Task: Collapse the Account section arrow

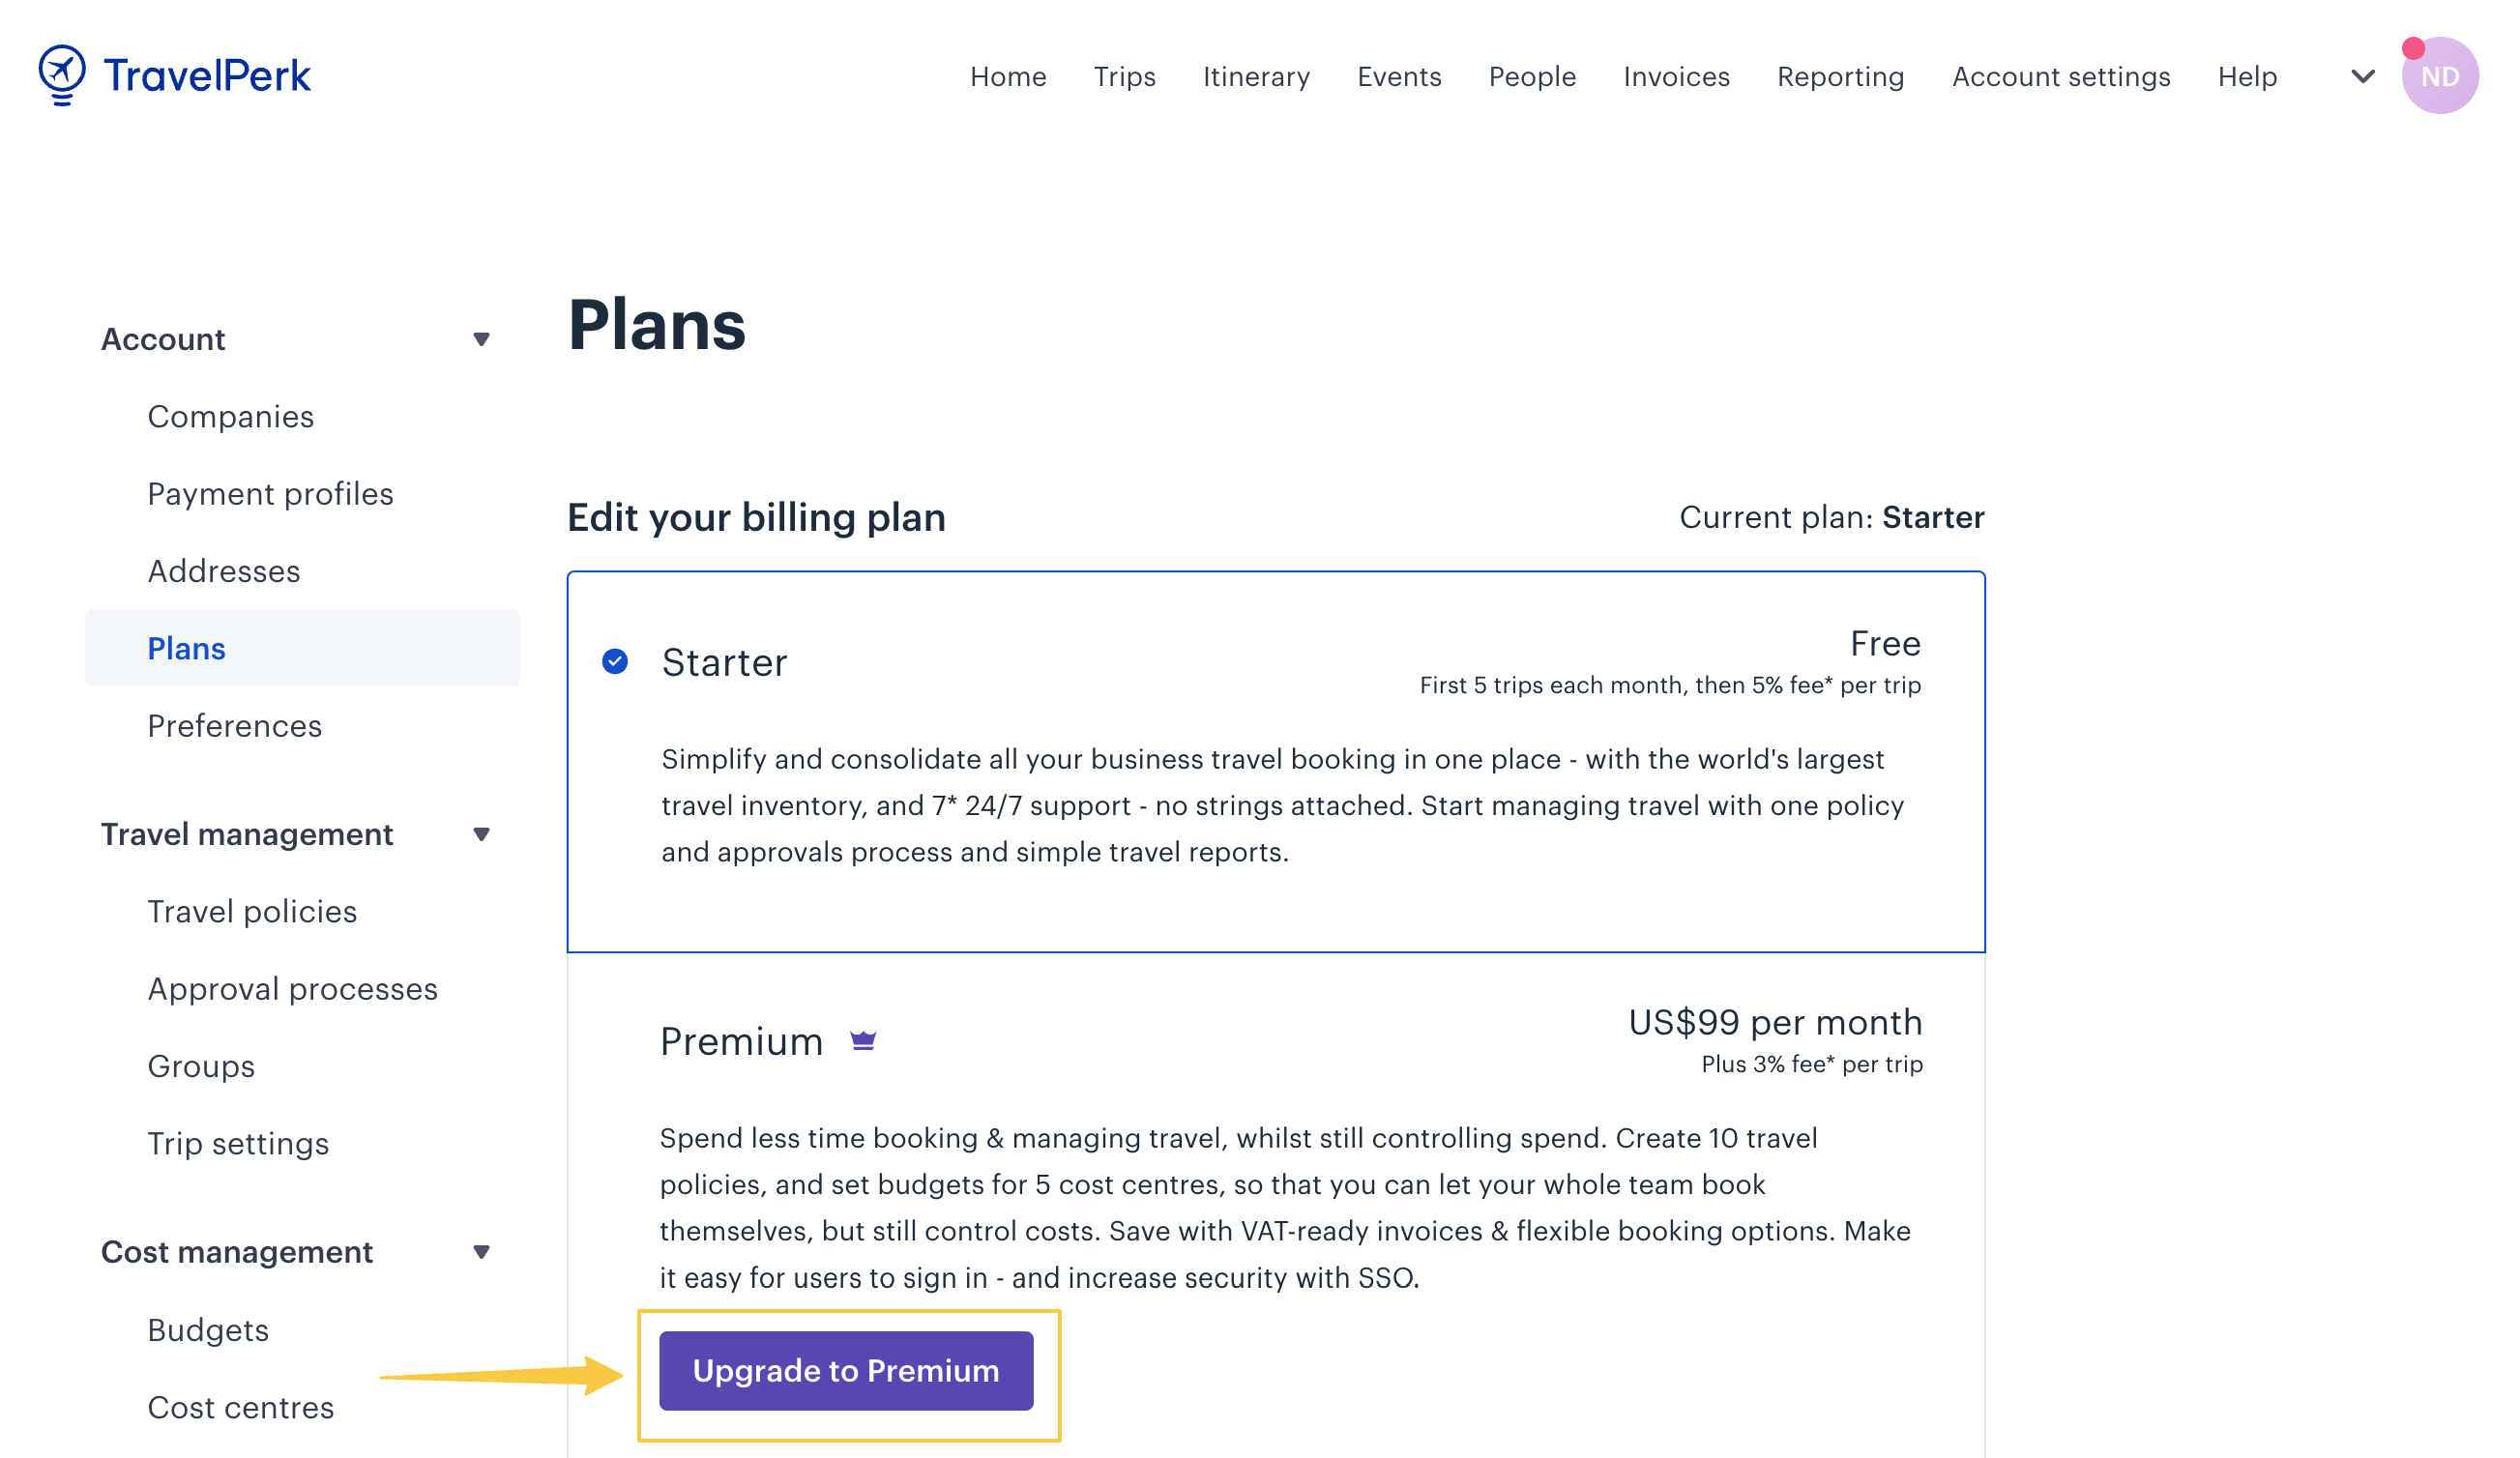Action: coord(481,340)
